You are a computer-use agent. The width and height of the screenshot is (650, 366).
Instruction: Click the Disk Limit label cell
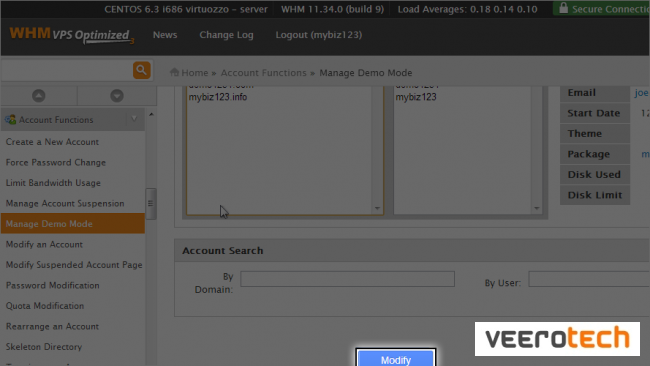595,195
